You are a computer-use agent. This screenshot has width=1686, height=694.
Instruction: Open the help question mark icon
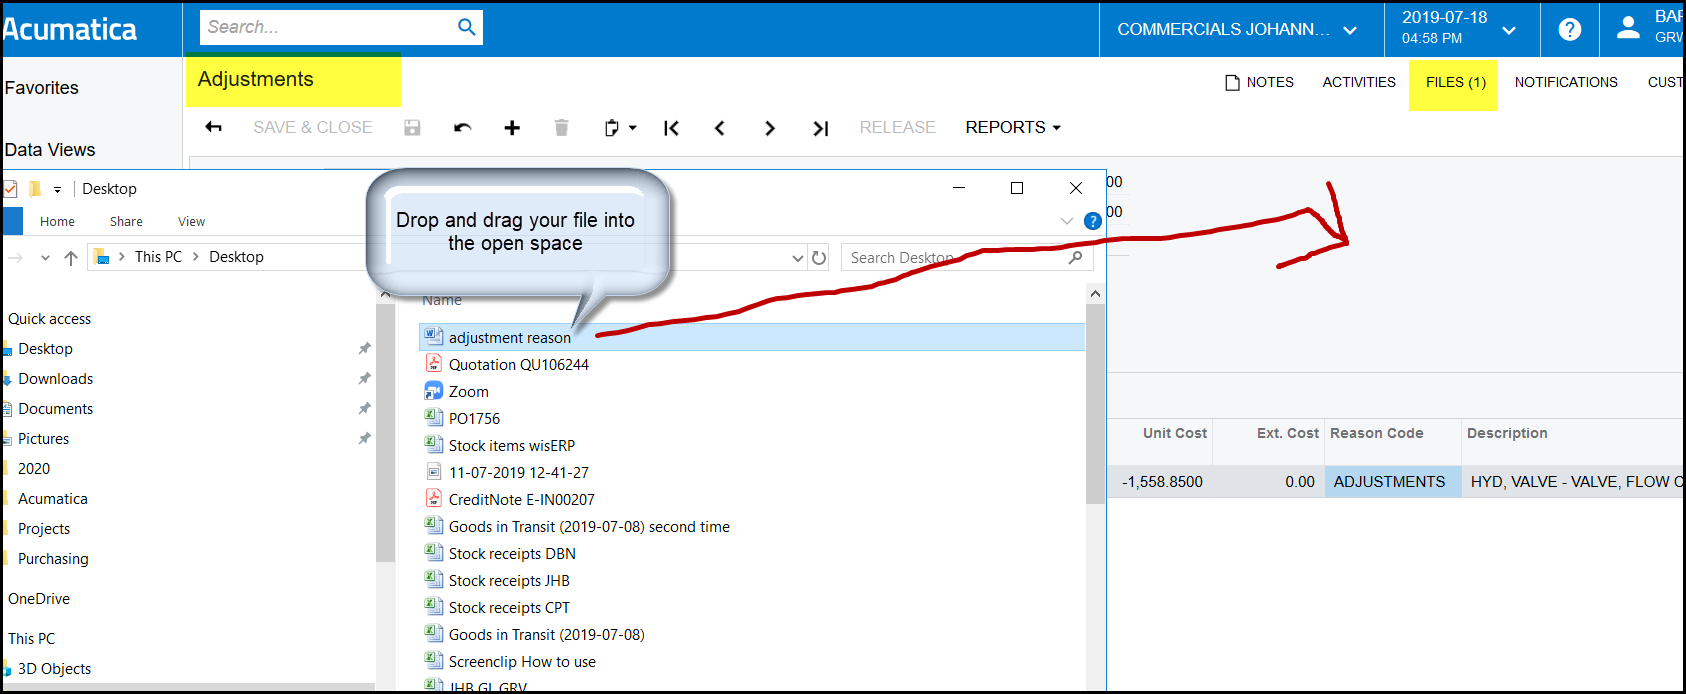(1570, 29)
